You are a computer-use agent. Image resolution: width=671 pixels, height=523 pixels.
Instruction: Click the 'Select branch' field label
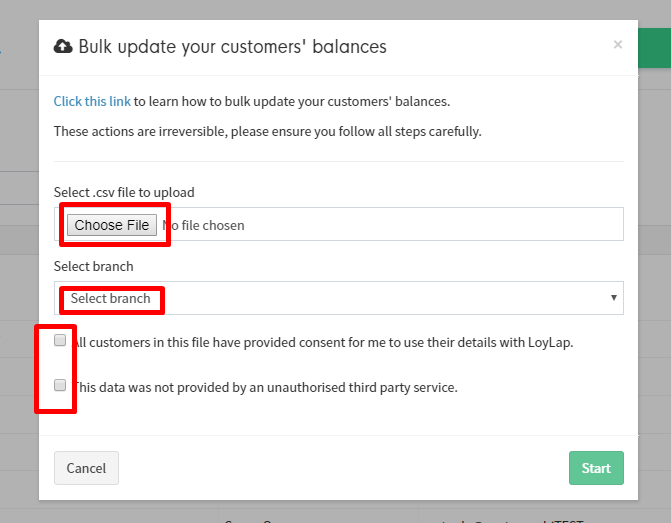93,266
